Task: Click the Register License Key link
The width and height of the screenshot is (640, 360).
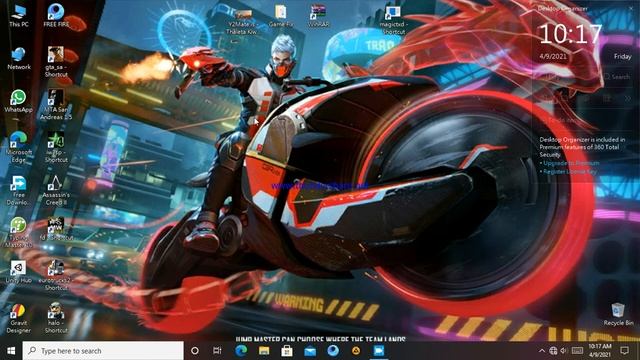Action: pyautogui.click(x=569, y=171)
